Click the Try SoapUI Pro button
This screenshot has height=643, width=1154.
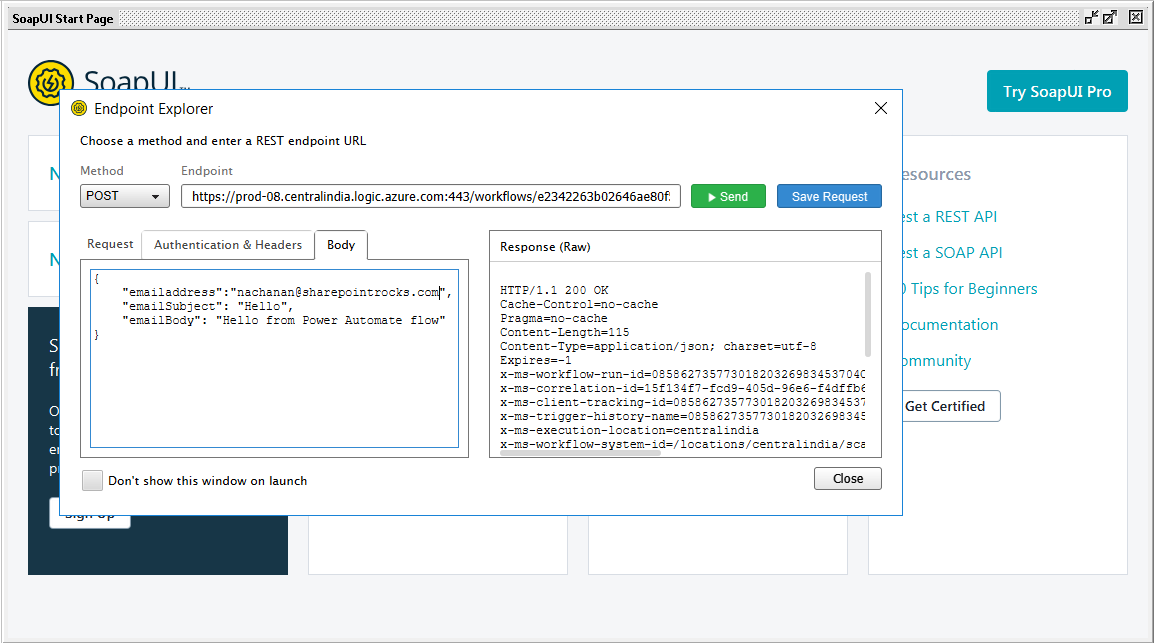tap(1057, 91)
